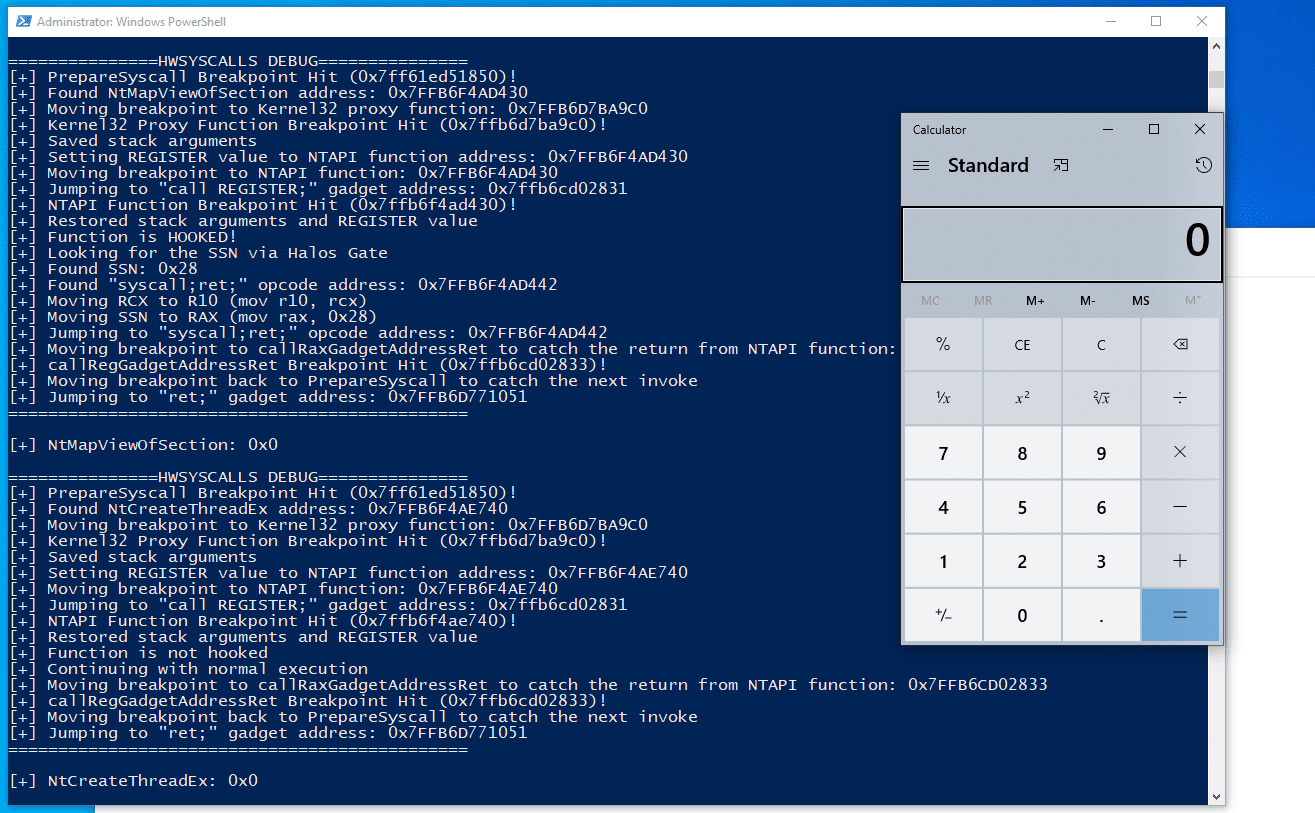Click digit 3 on the keypad

coord(1101,561)
